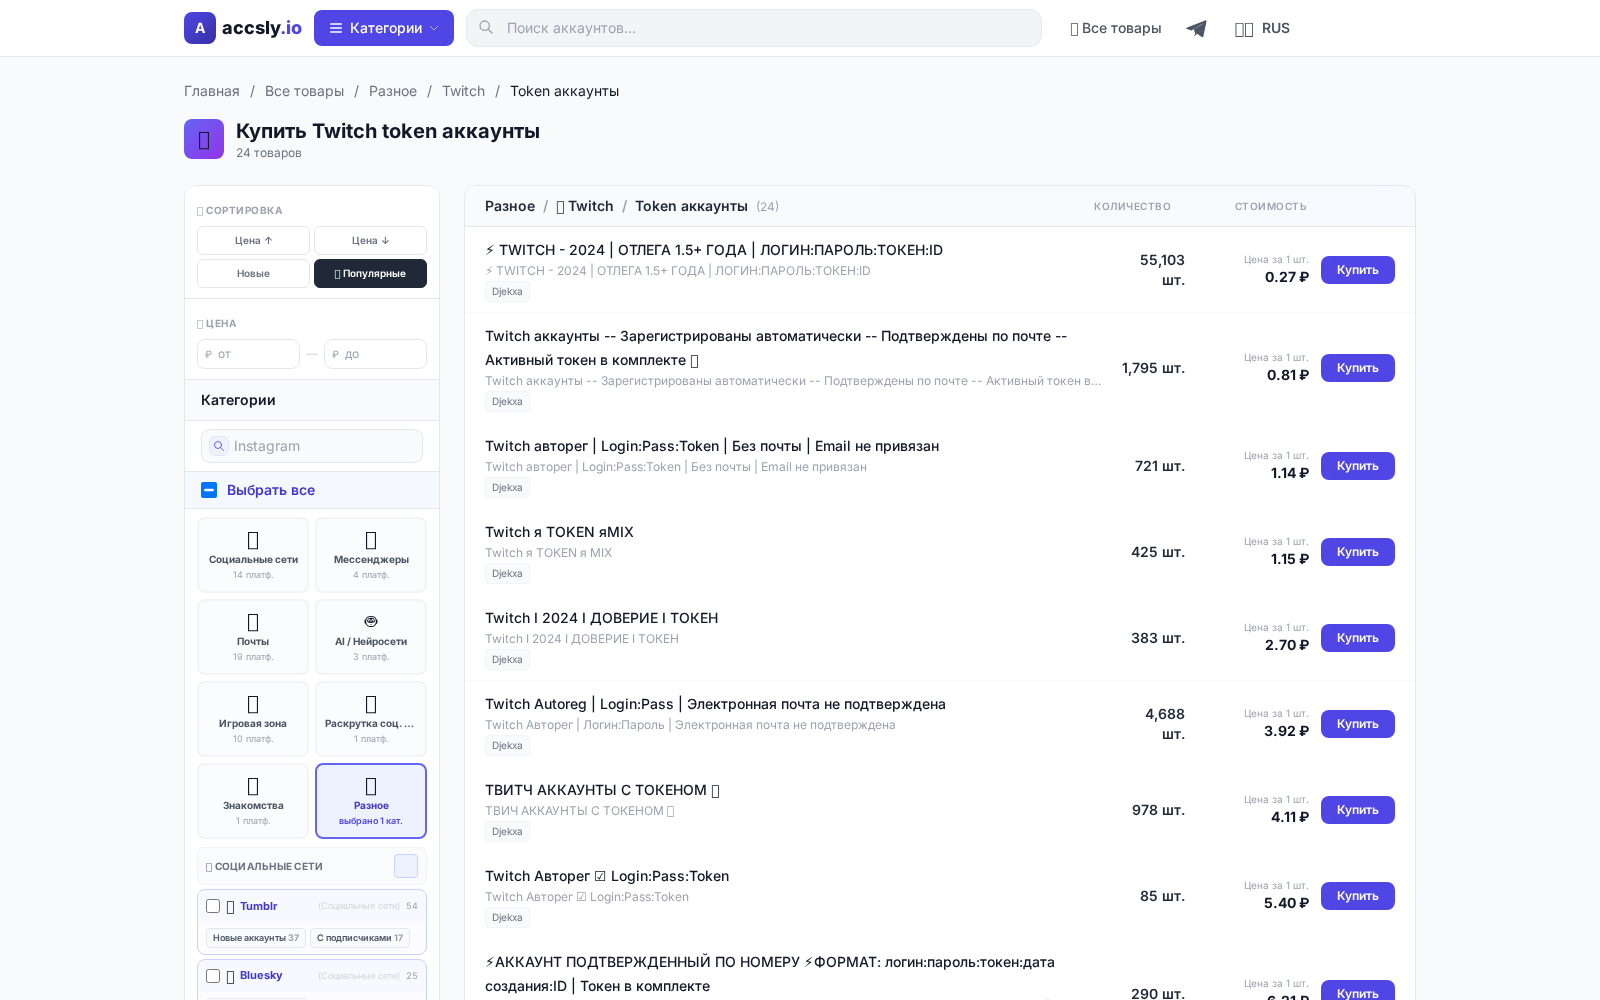Click the search magnifier icon in header
The height and width of the screenshot is (1000, 1600).
tap(486, 28)
